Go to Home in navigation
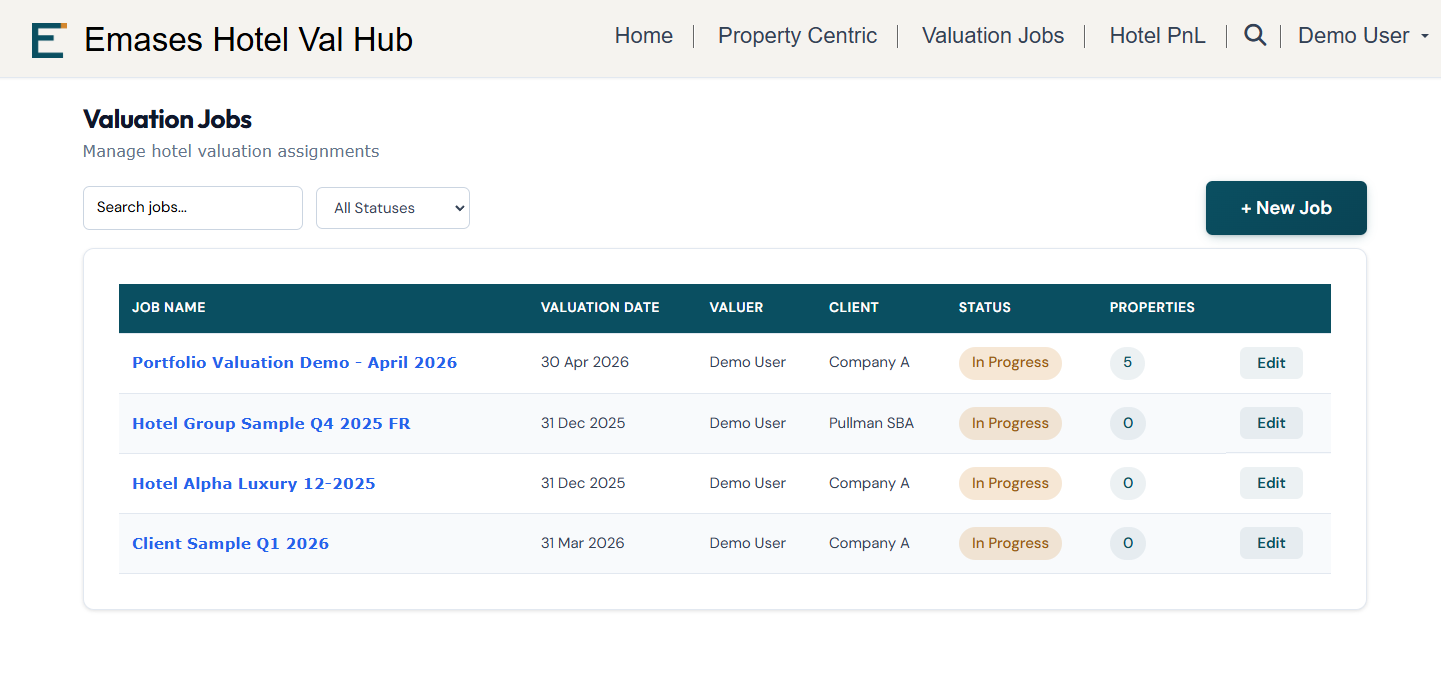This screenshot has width=1441, height=700. 644,36
